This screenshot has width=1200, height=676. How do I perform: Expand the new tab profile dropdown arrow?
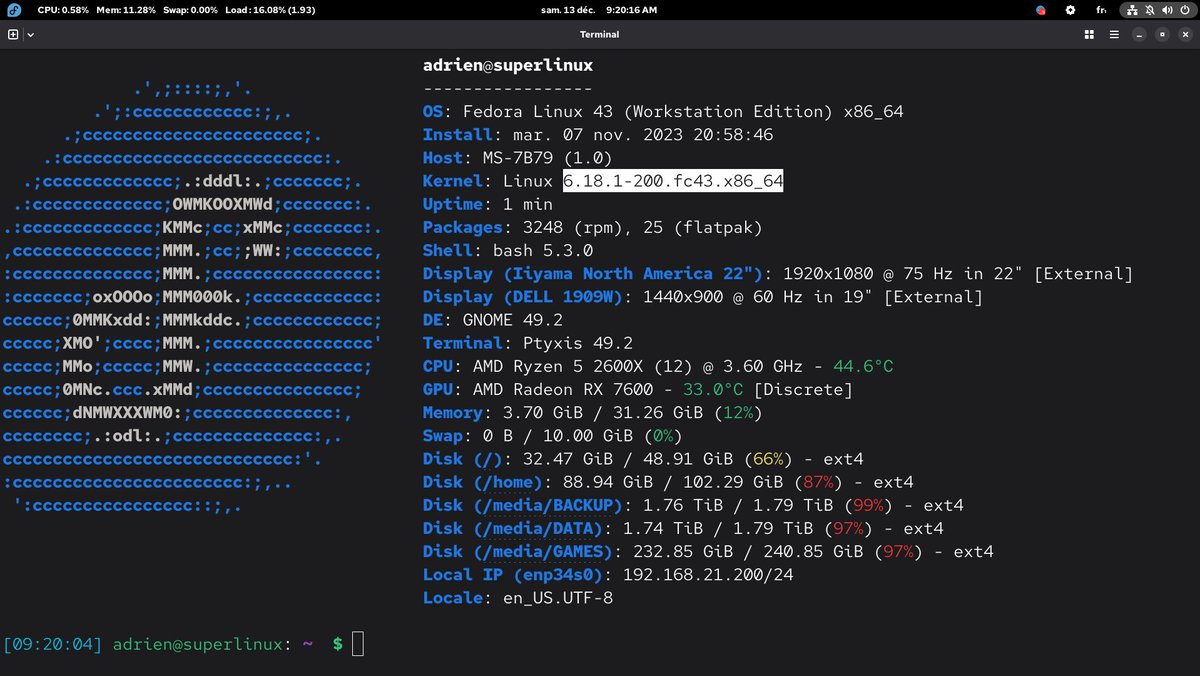(x=30, y=34)
